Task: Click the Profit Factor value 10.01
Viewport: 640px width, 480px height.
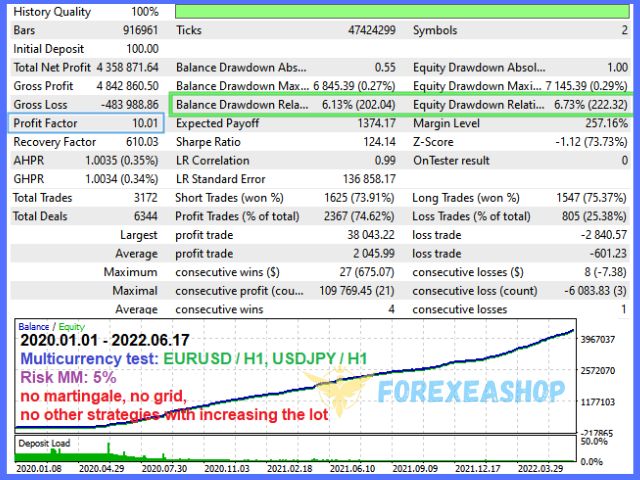Action: pyautogui.click(x=145, y=123)
